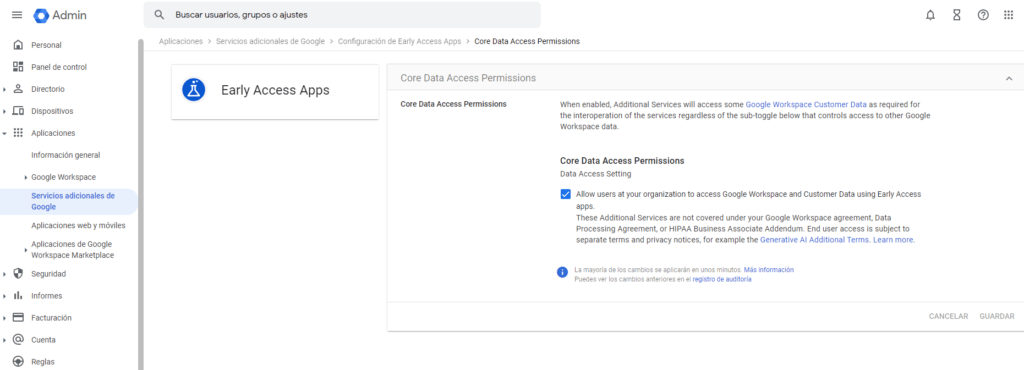Go to Servicios adicionales de Google breadcrumb
This screenshot has height=370, width=1024.
(x=270, y=41)
